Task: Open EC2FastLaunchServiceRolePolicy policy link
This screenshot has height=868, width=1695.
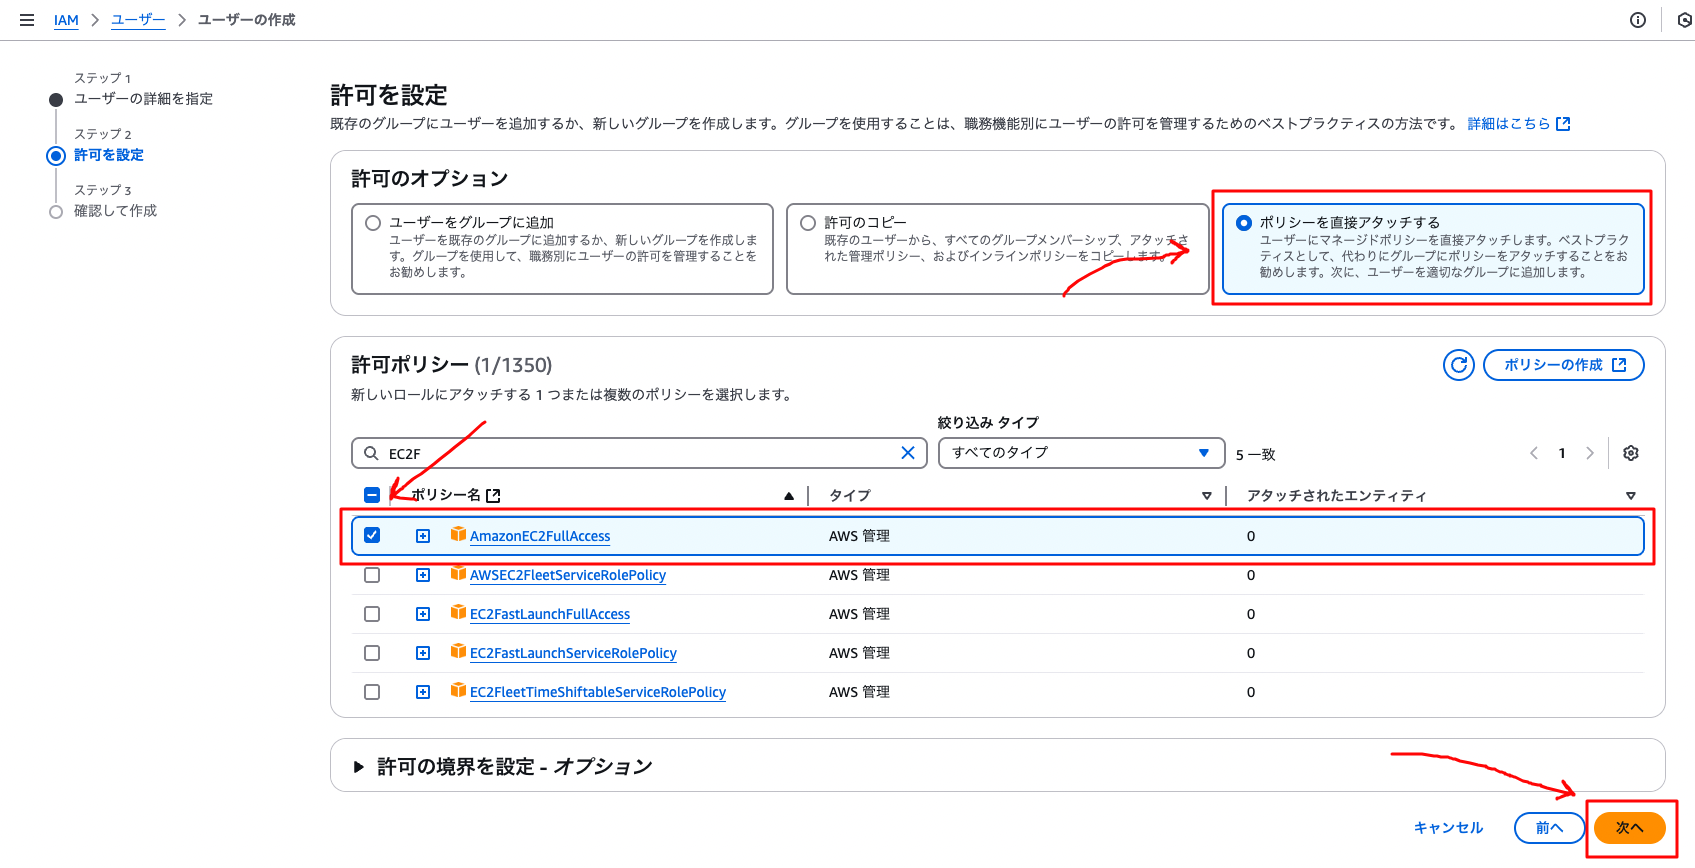Action: click(x=573, y=653)
